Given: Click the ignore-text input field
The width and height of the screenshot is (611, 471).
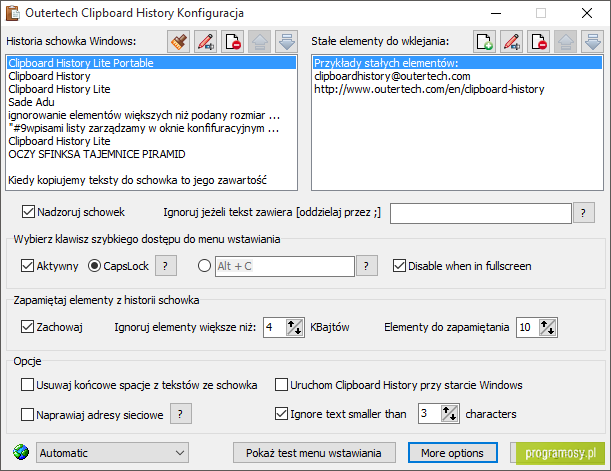Looking at the screenshot, I should pyautogui.click(x=481, y=213).
